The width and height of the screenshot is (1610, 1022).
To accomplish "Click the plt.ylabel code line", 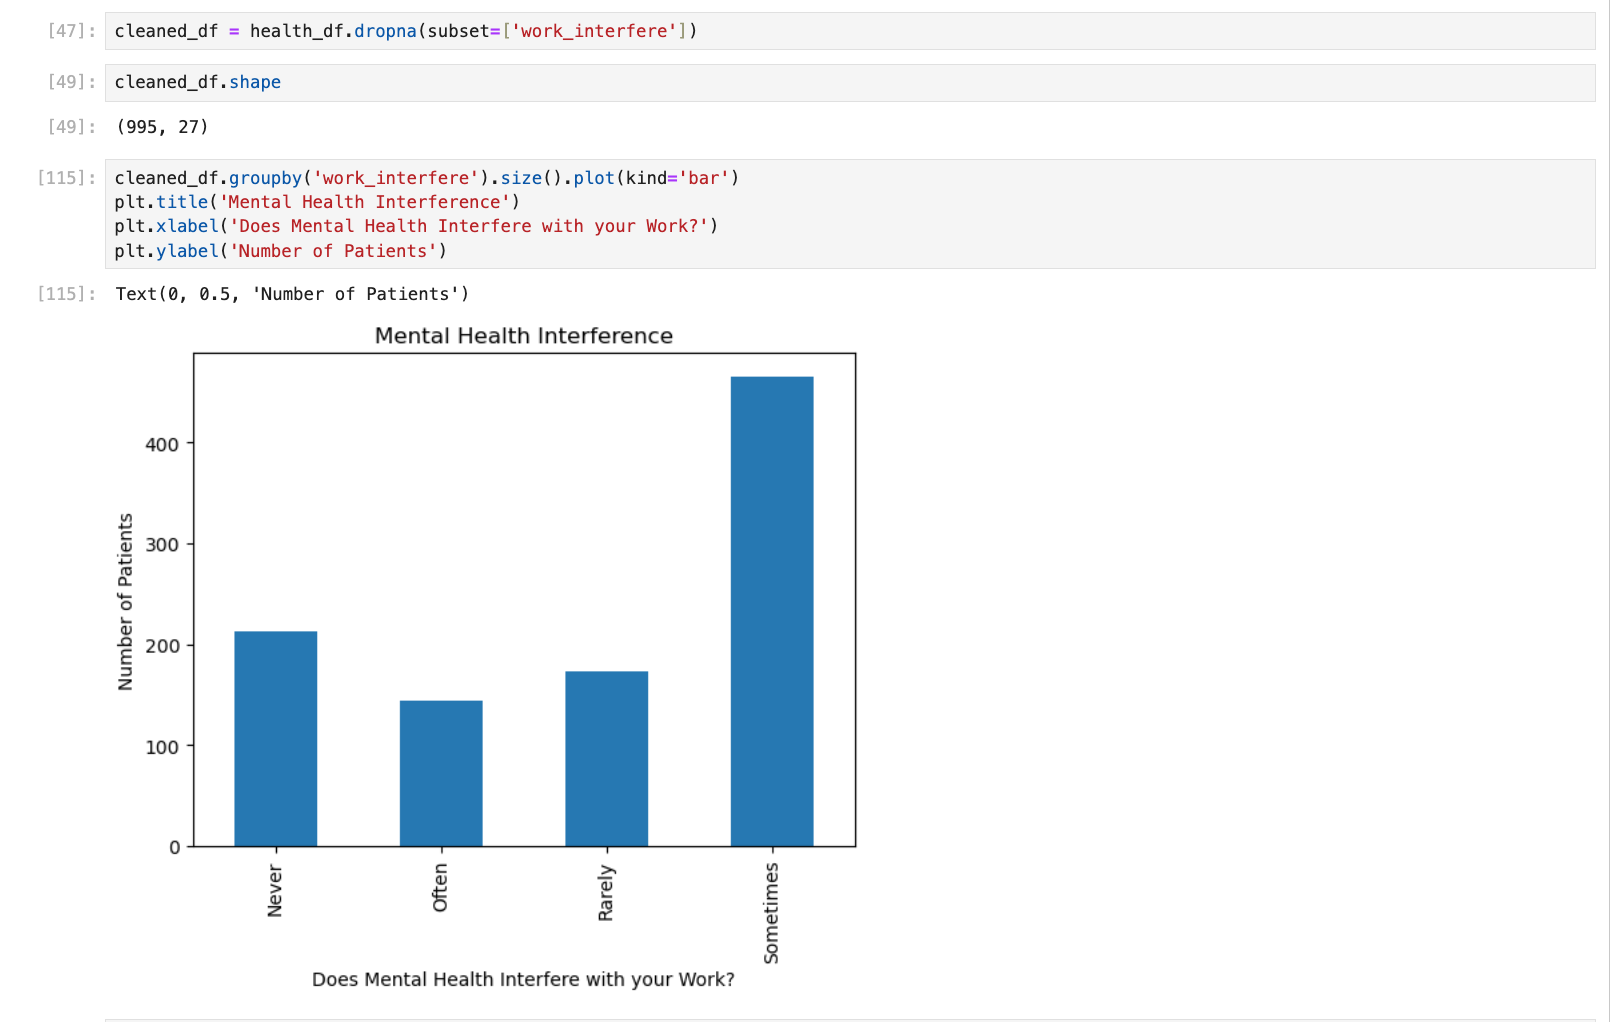I will point(280,251).
